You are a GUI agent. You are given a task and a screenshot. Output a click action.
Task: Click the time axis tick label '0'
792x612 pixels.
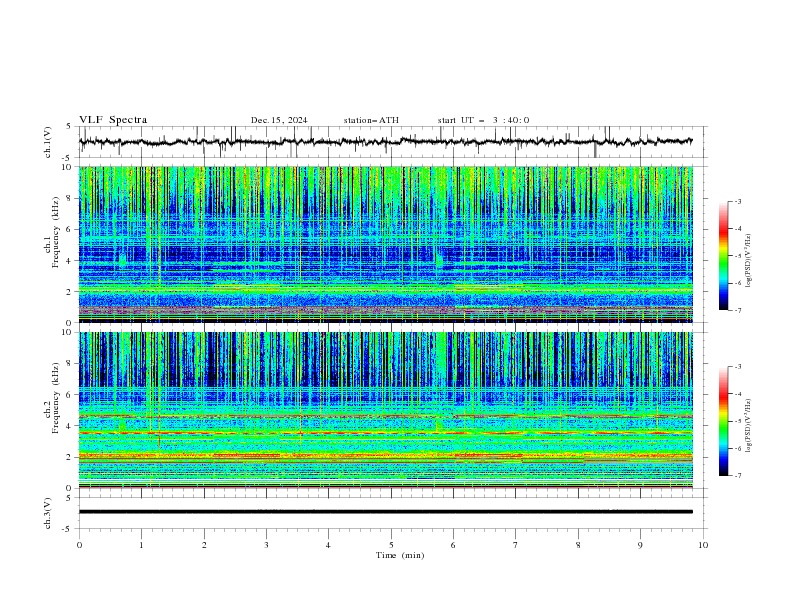click(79, 545)
